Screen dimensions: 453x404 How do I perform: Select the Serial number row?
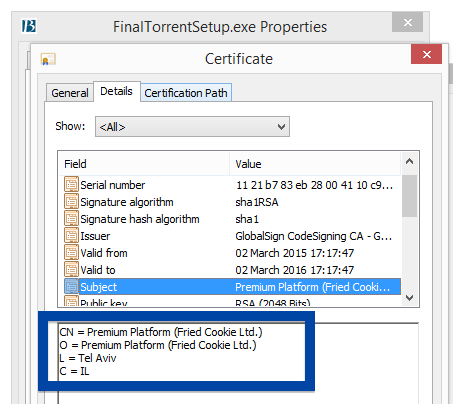click(x=230, y=185)
